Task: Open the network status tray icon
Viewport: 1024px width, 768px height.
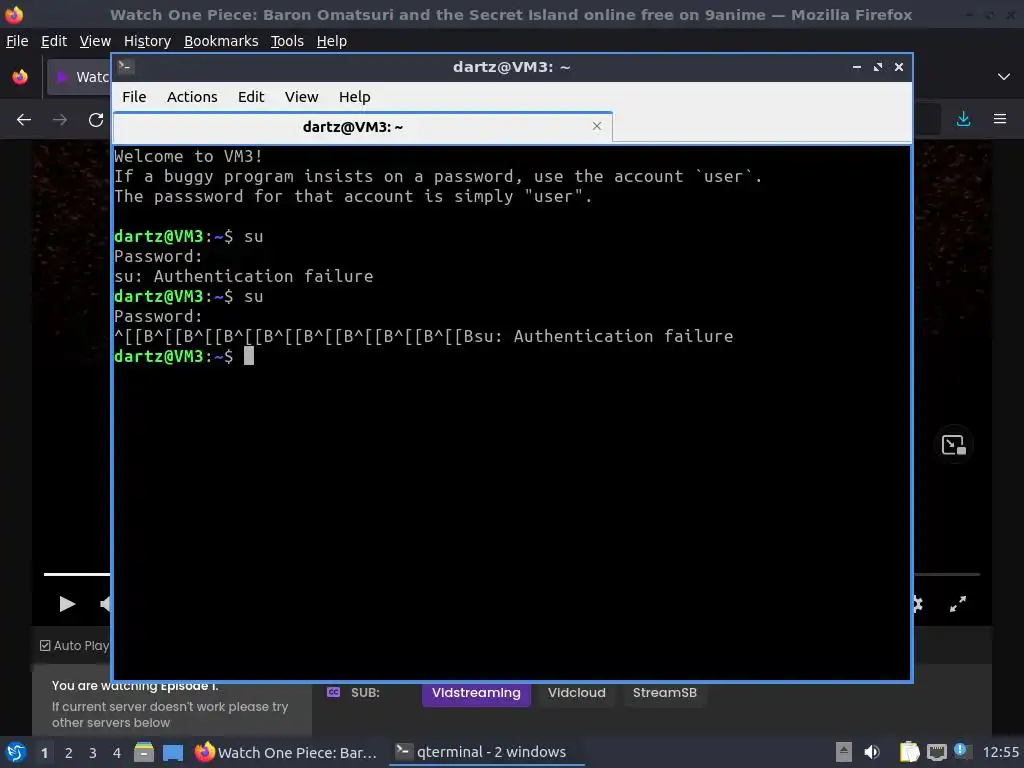Action: [x=936, y=752]
